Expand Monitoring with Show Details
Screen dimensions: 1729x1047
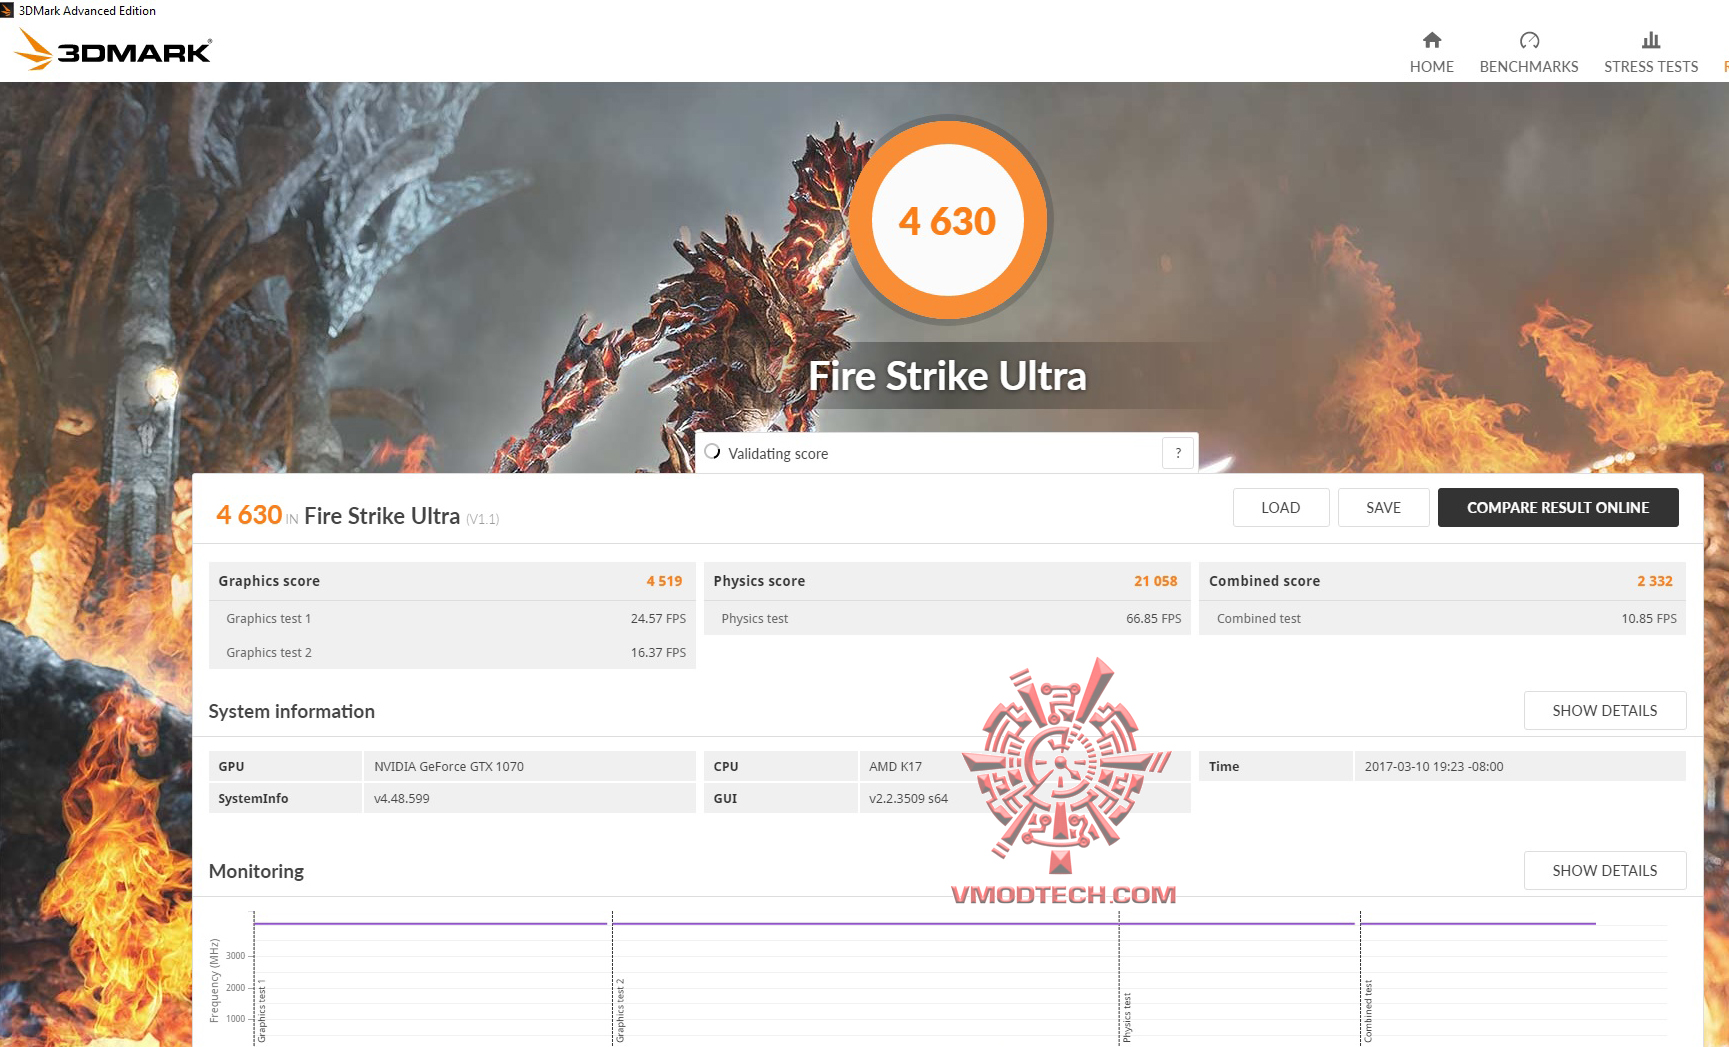(x=1604, y=870)
